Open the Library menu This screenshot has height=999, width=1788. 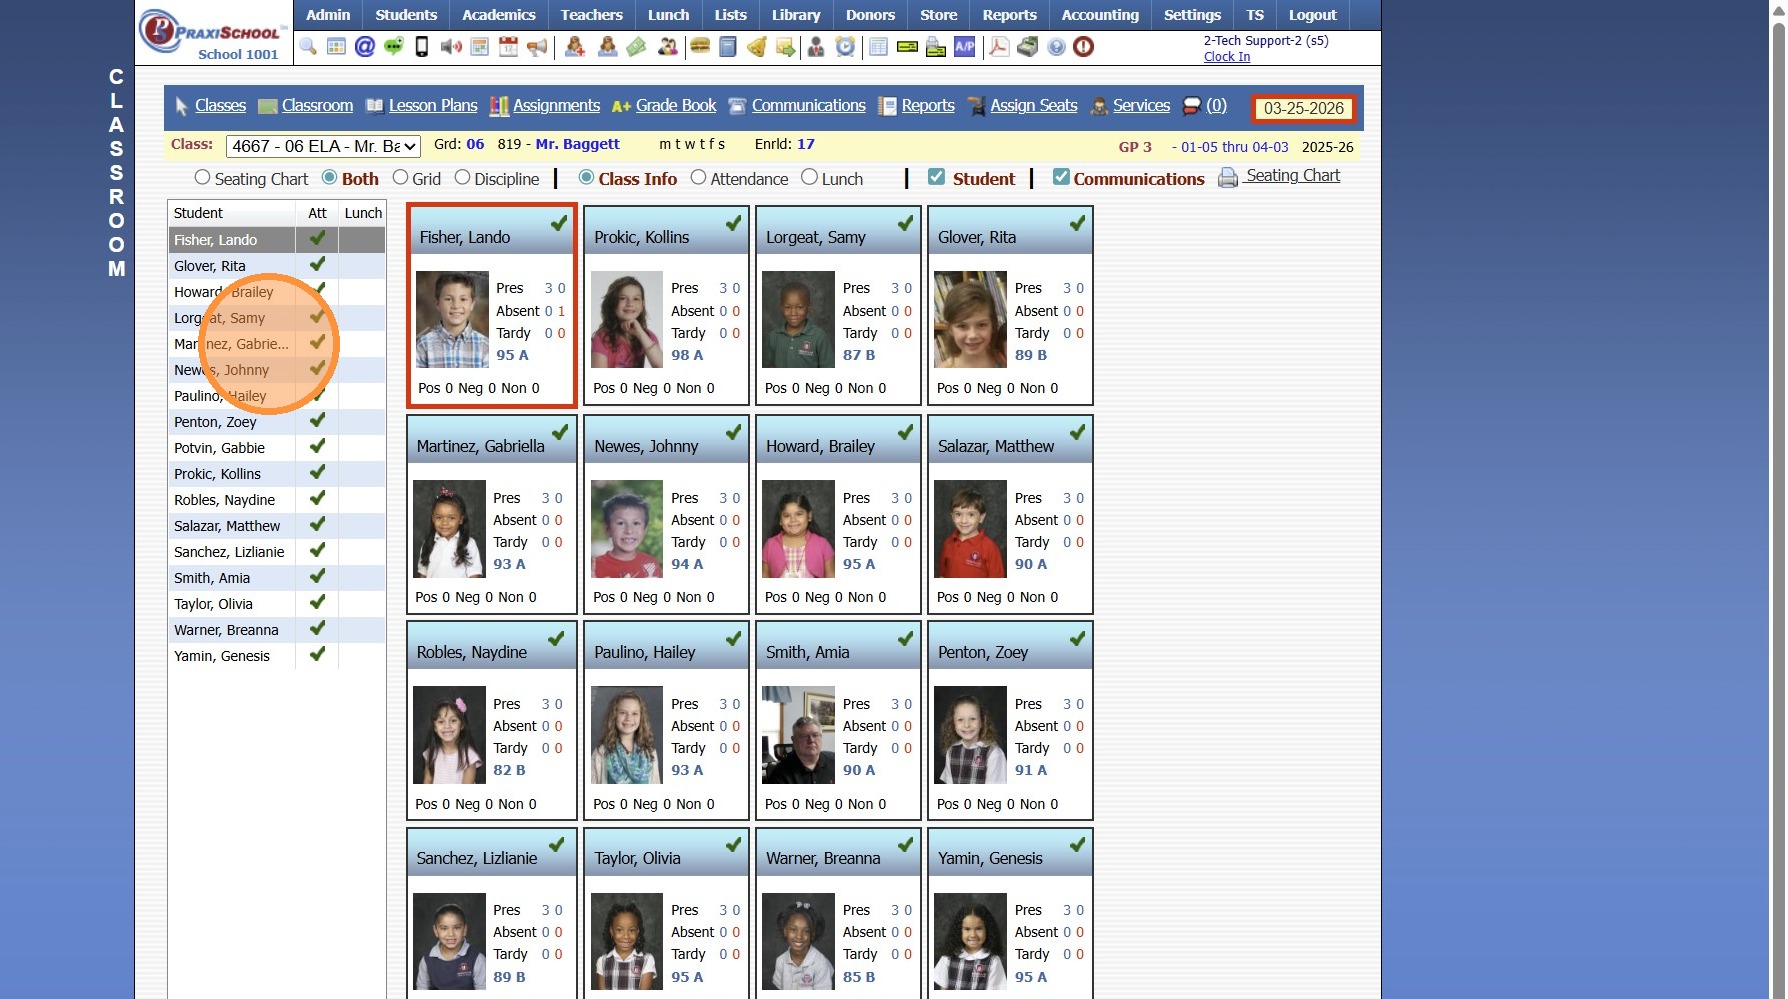[x=796, y=15]
